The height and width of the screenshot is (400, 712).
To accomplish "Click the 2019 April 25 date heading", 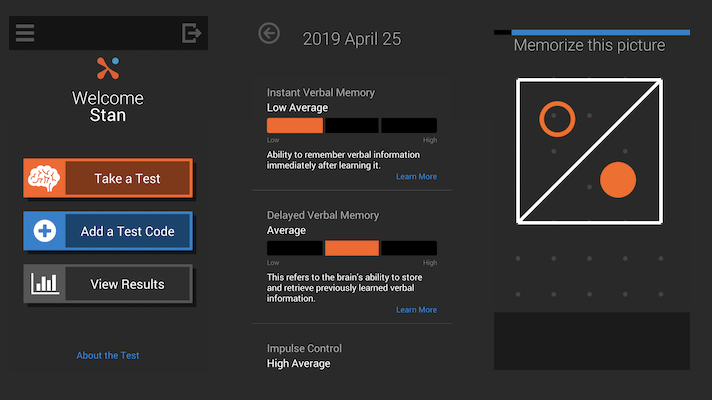I will (352, 39).
